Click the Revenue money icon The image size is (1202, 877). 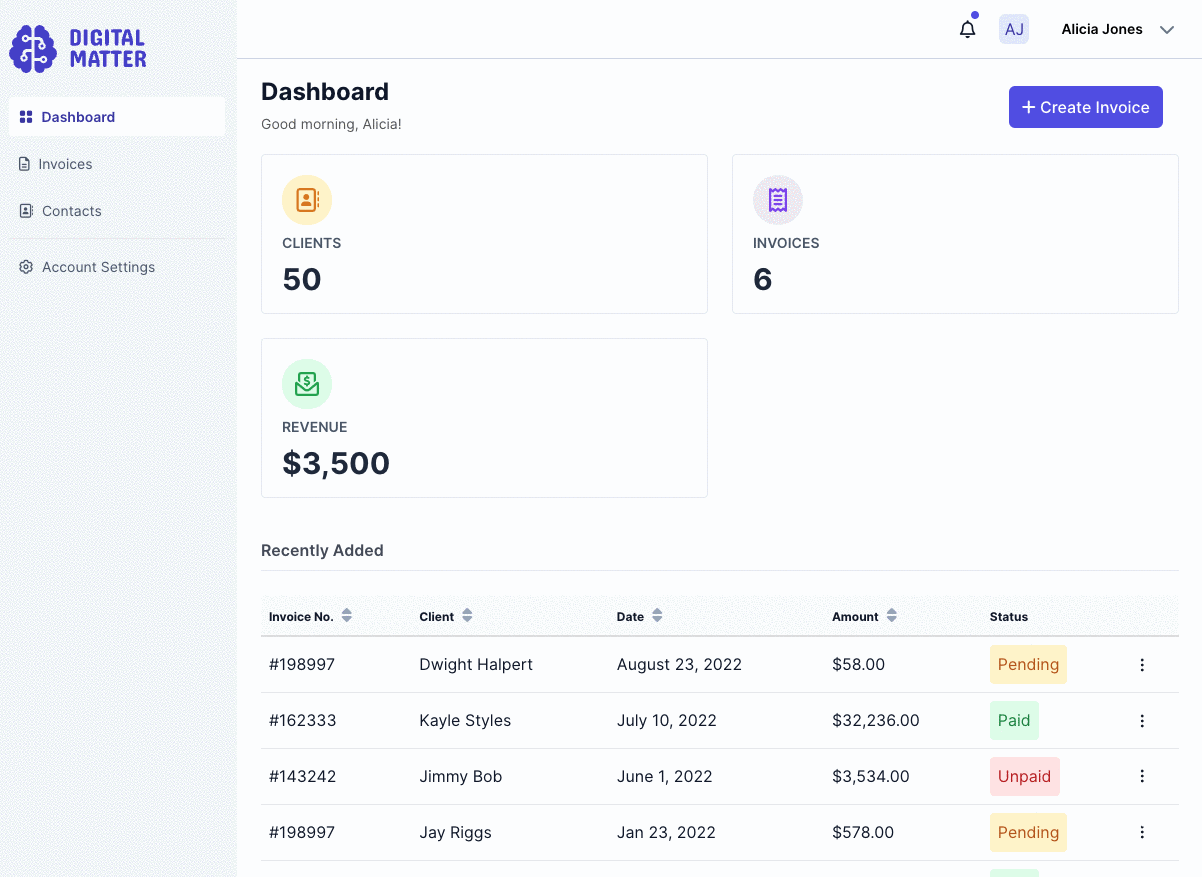point(307,384)
